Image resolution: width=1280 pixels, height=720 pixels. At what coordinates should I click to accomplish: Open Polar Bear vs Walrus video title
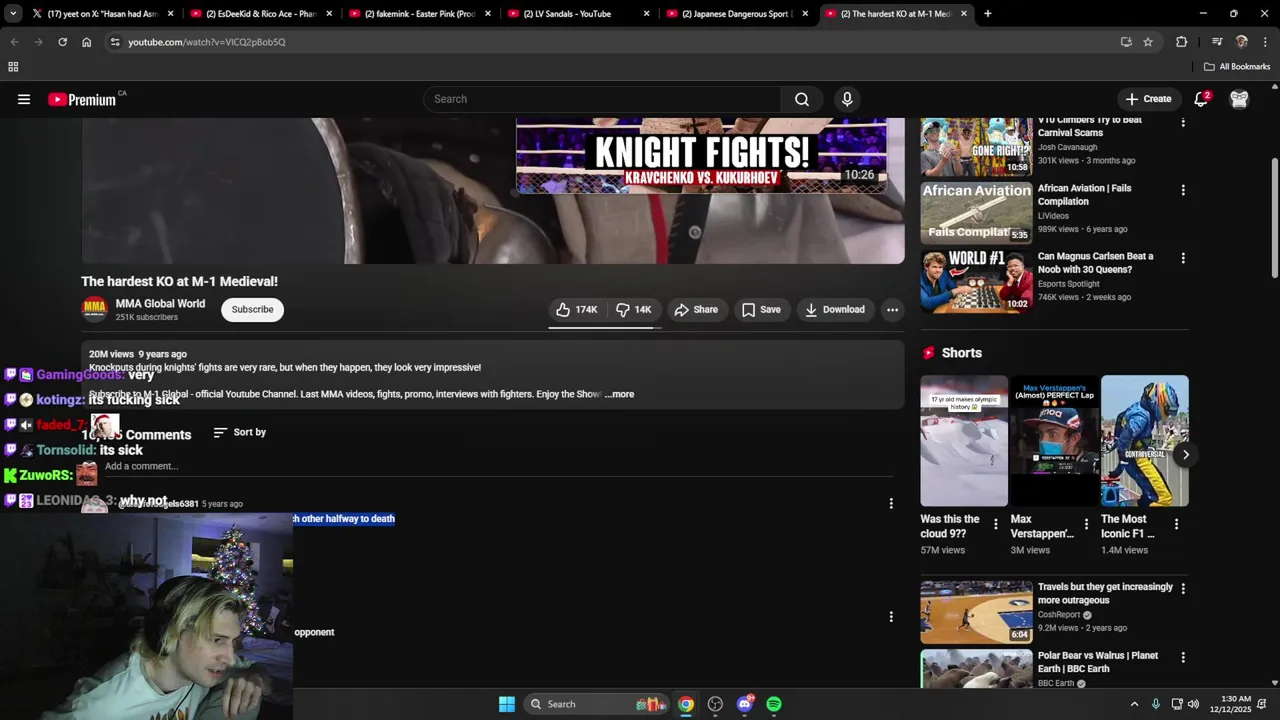[1098, 662]
